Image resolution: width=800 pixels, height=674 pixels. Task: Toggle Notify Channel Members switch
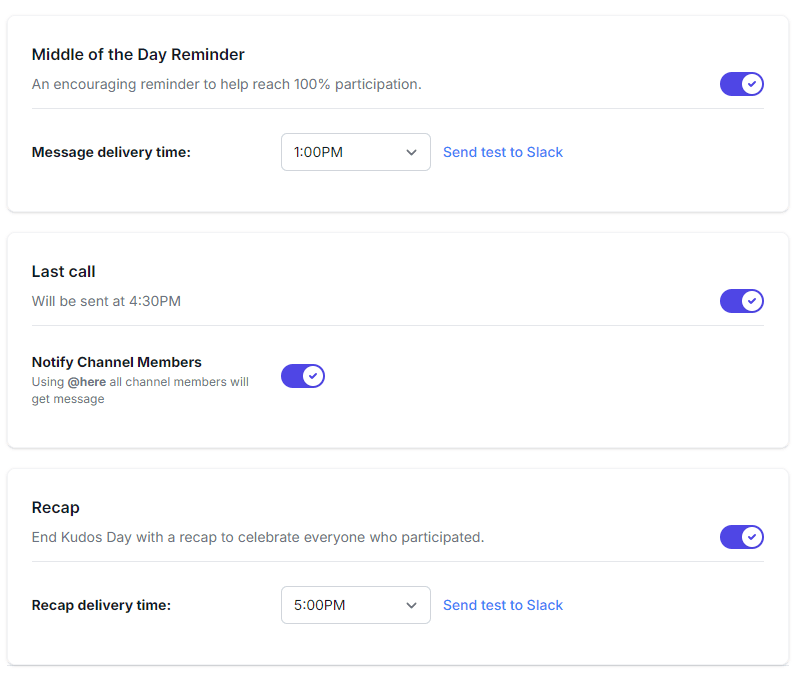[x=302, y=376]
